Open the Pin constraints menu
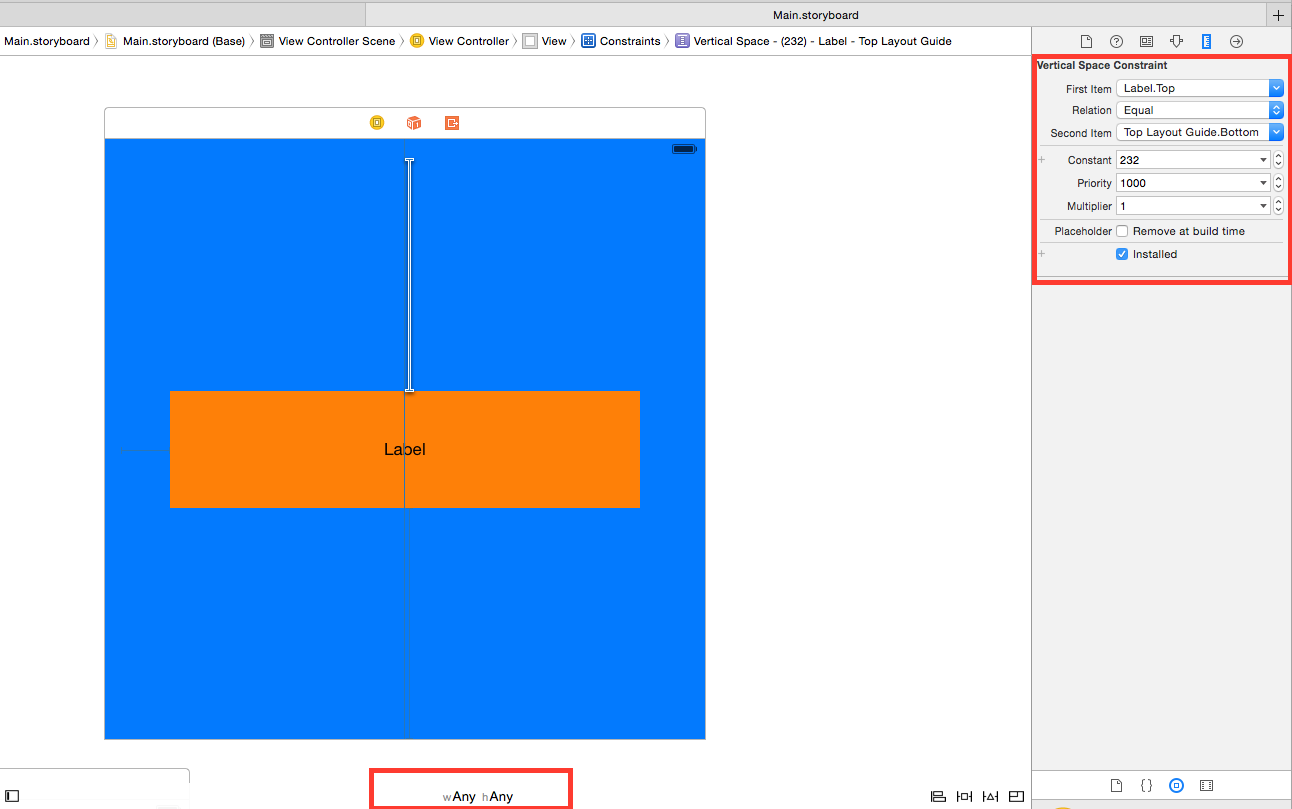The height and width of the screenshot is (809, 1292). coord(964,797)
